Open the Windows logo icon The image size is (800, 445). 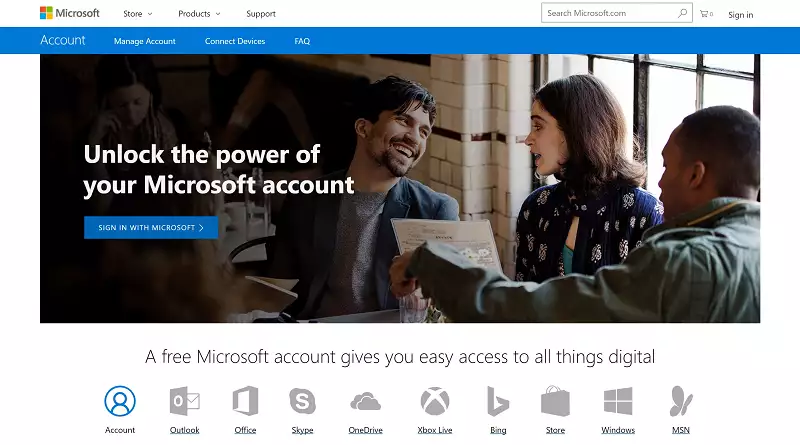[618, 401]
